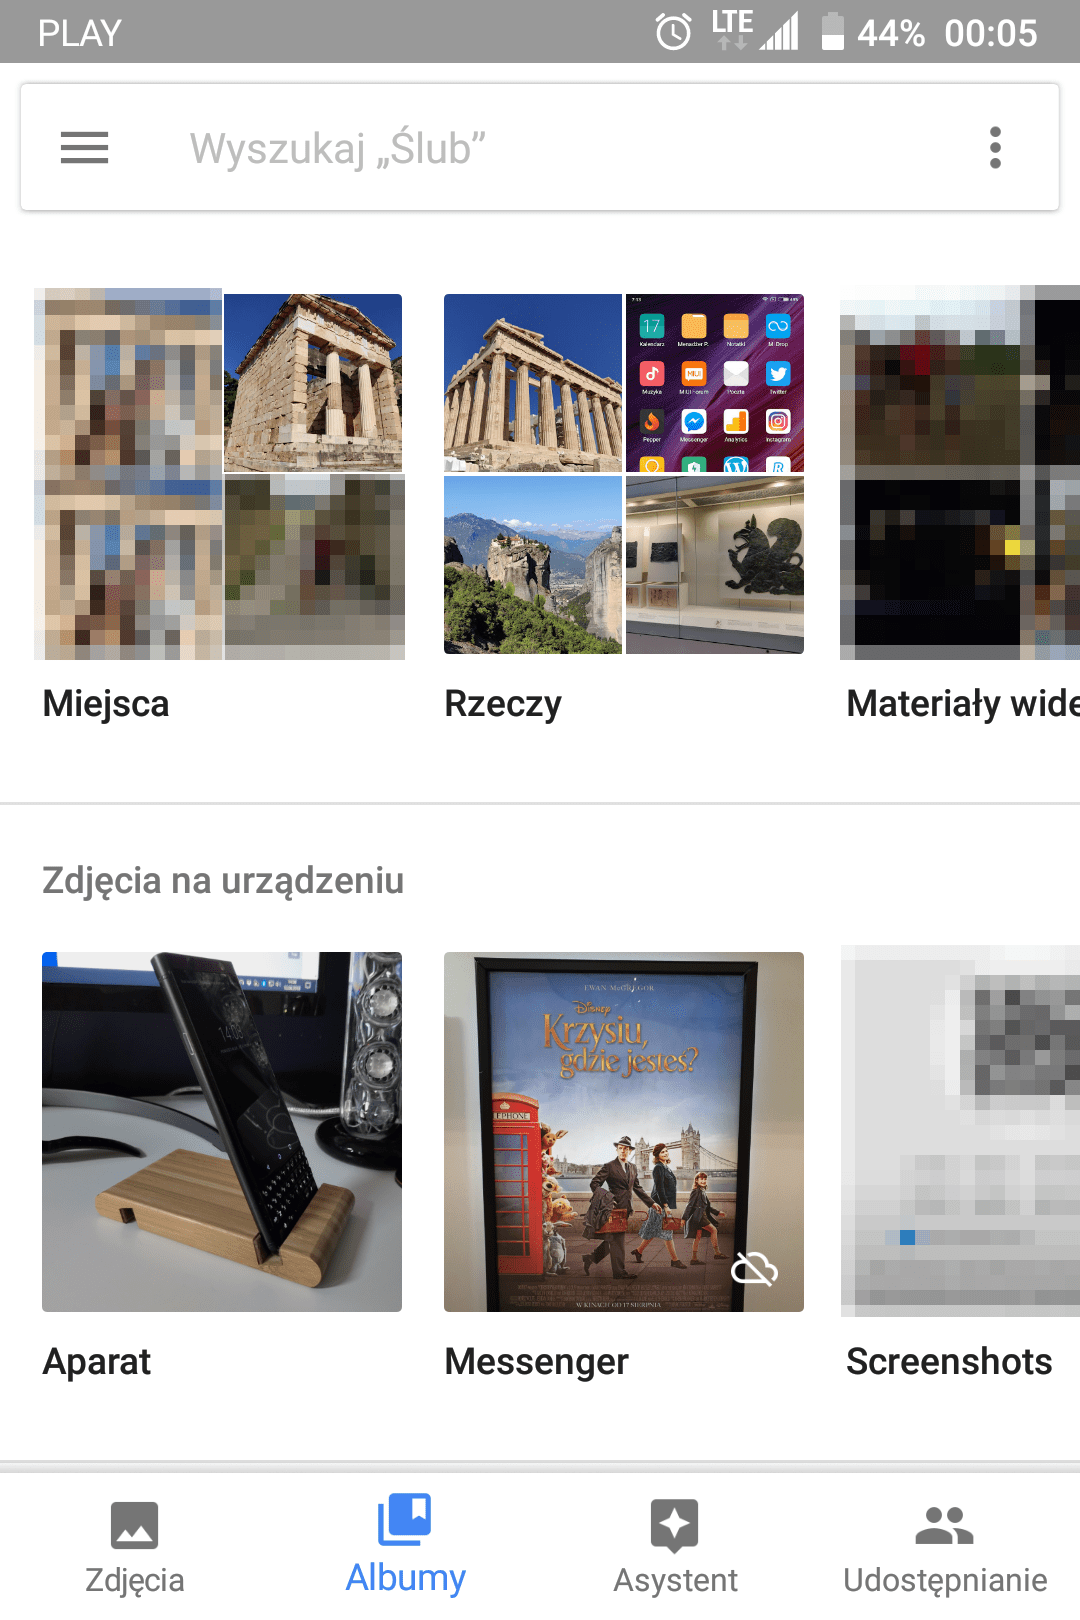Tap the Zdjęcia photos icon
Viewport: 1080px width, 1620px height.
[x=135, y=1525]
